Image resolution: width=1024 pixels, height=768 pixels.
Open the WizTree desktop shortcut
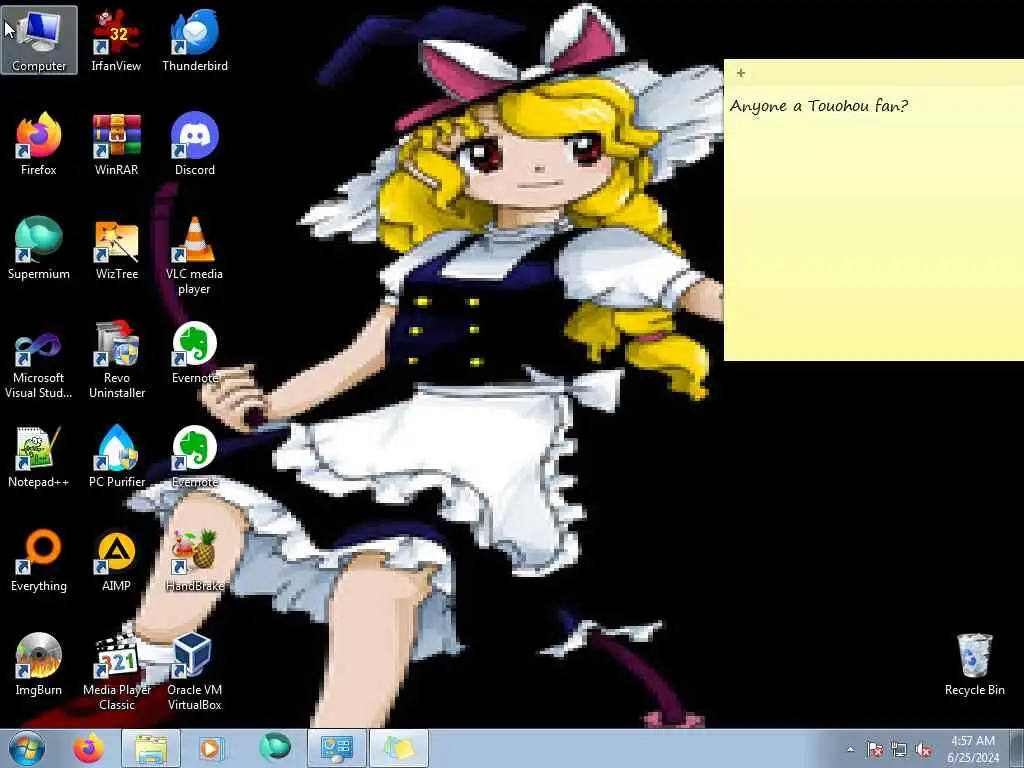(116, 248)
